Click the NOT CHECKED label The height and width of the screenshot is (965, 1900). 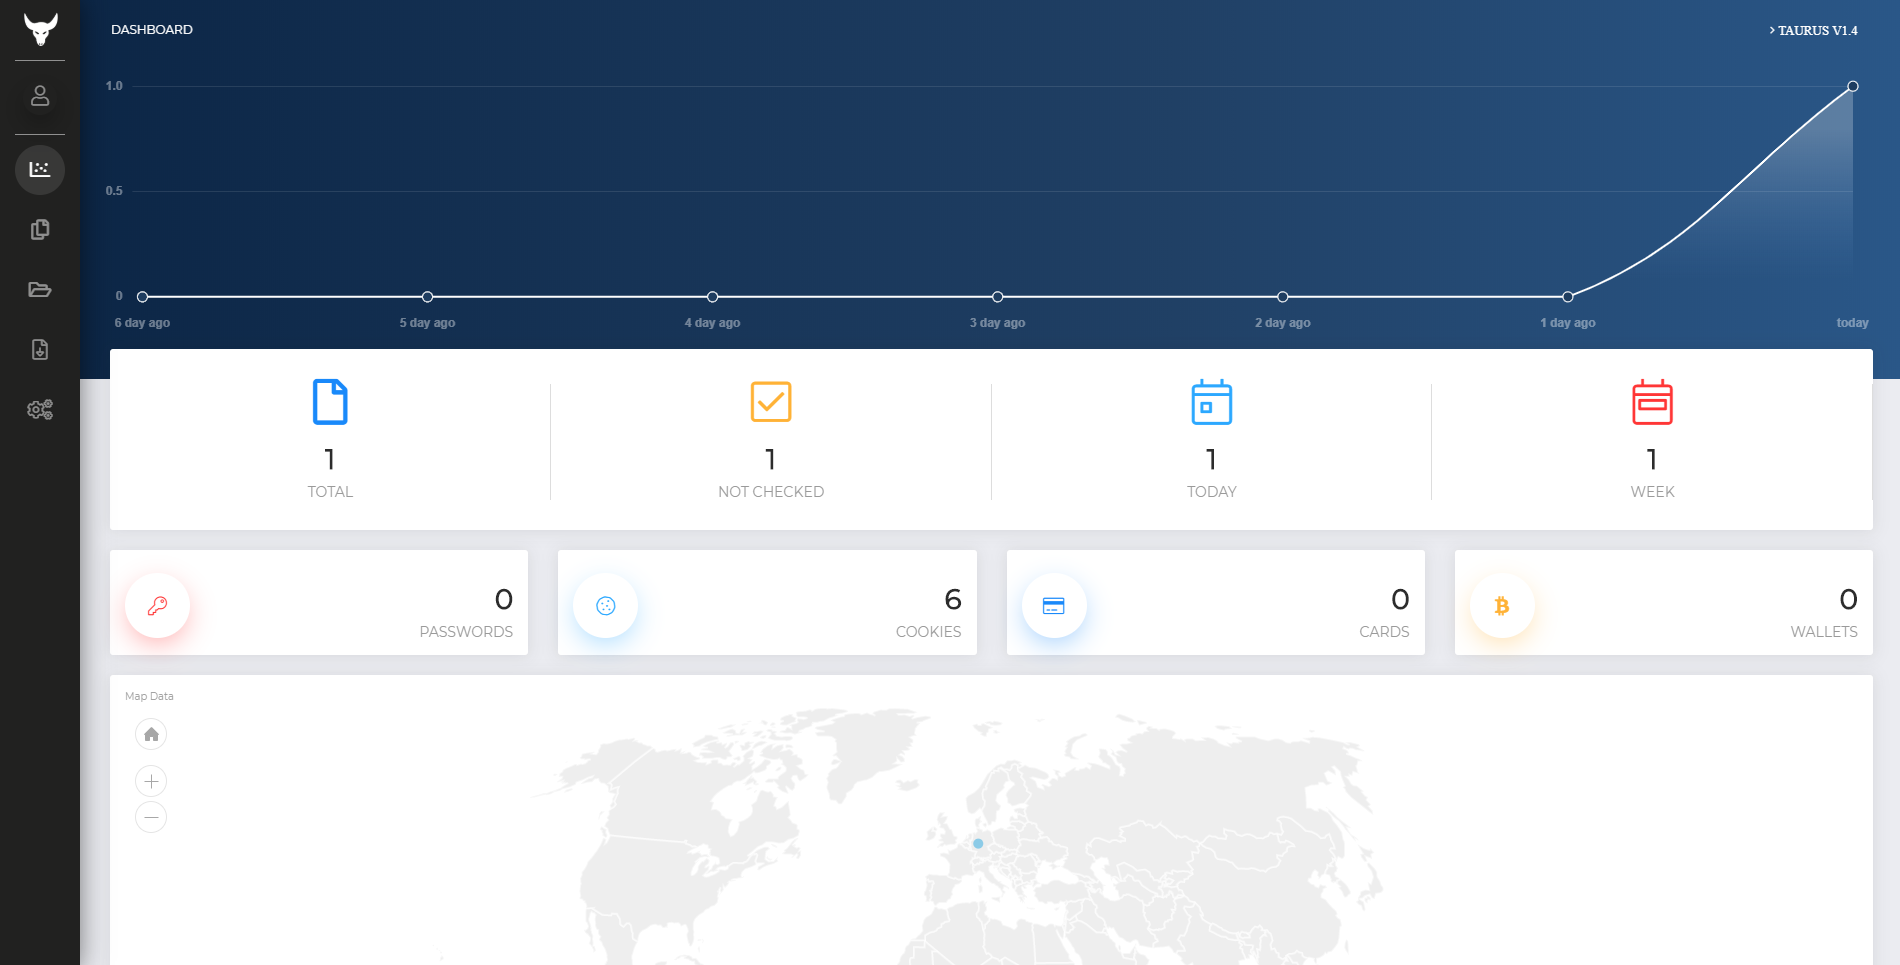(x=771, y=492)
